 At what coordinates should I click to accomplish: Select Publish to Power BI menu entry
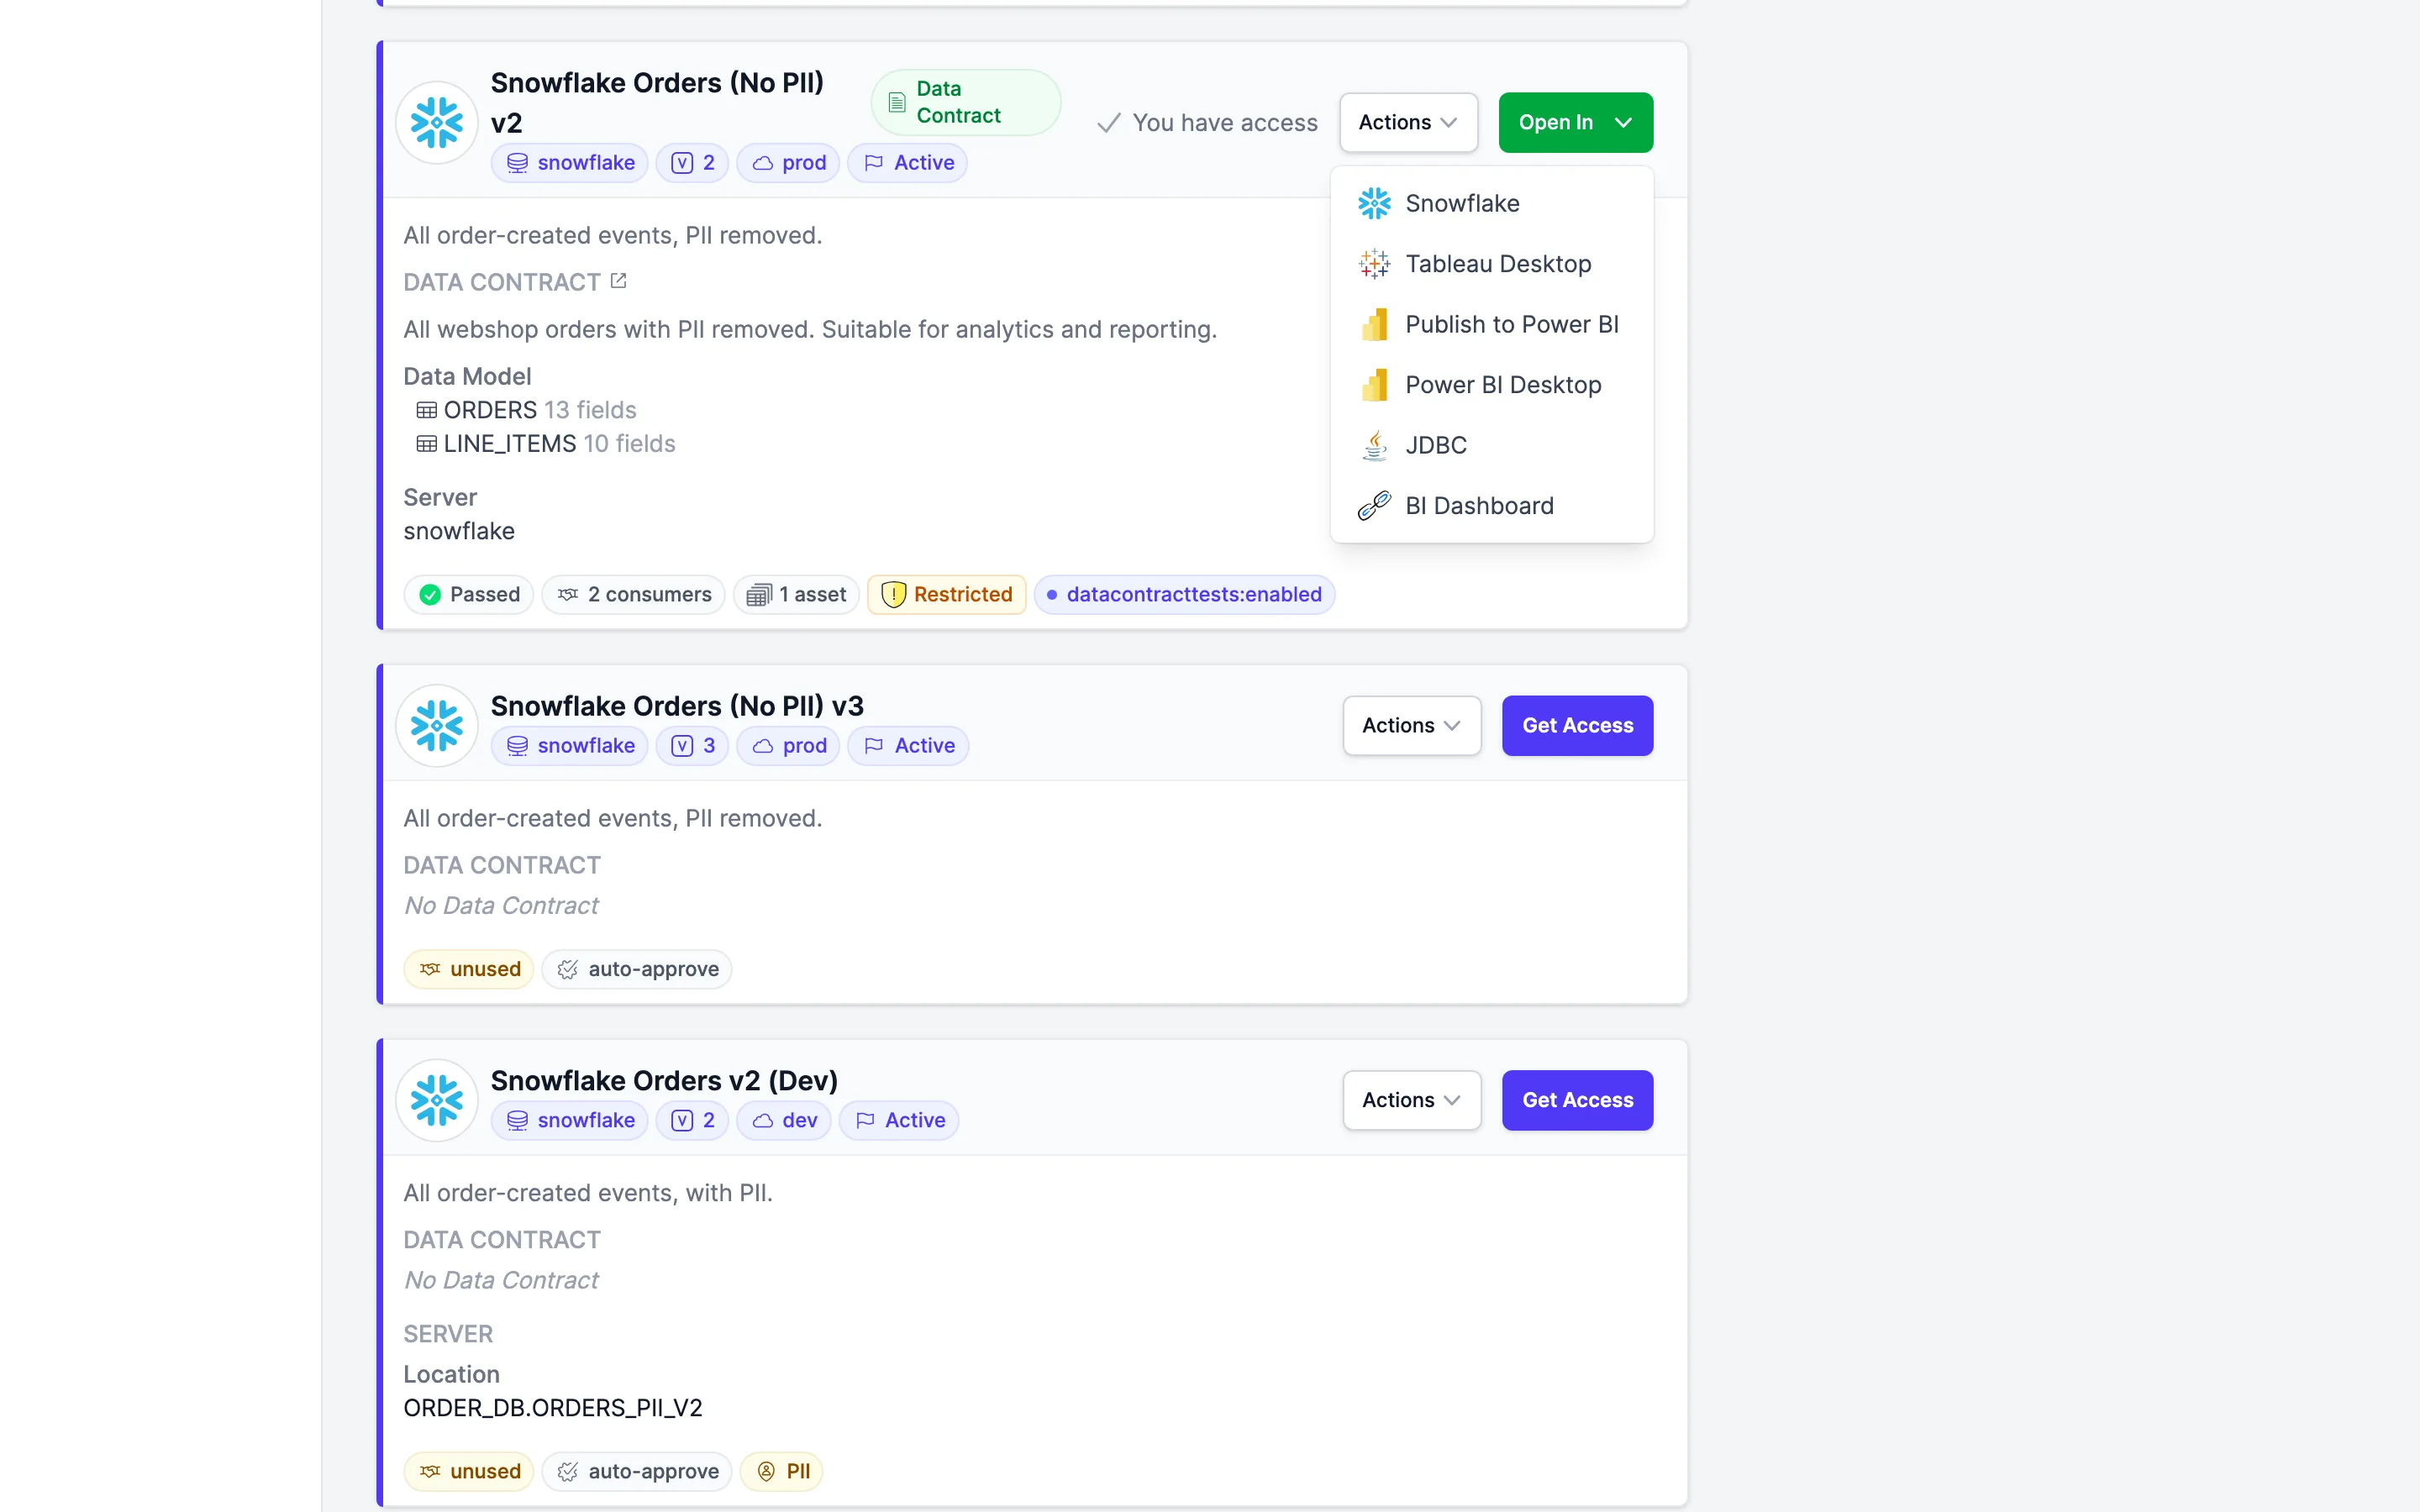[x=1491, y=324]
